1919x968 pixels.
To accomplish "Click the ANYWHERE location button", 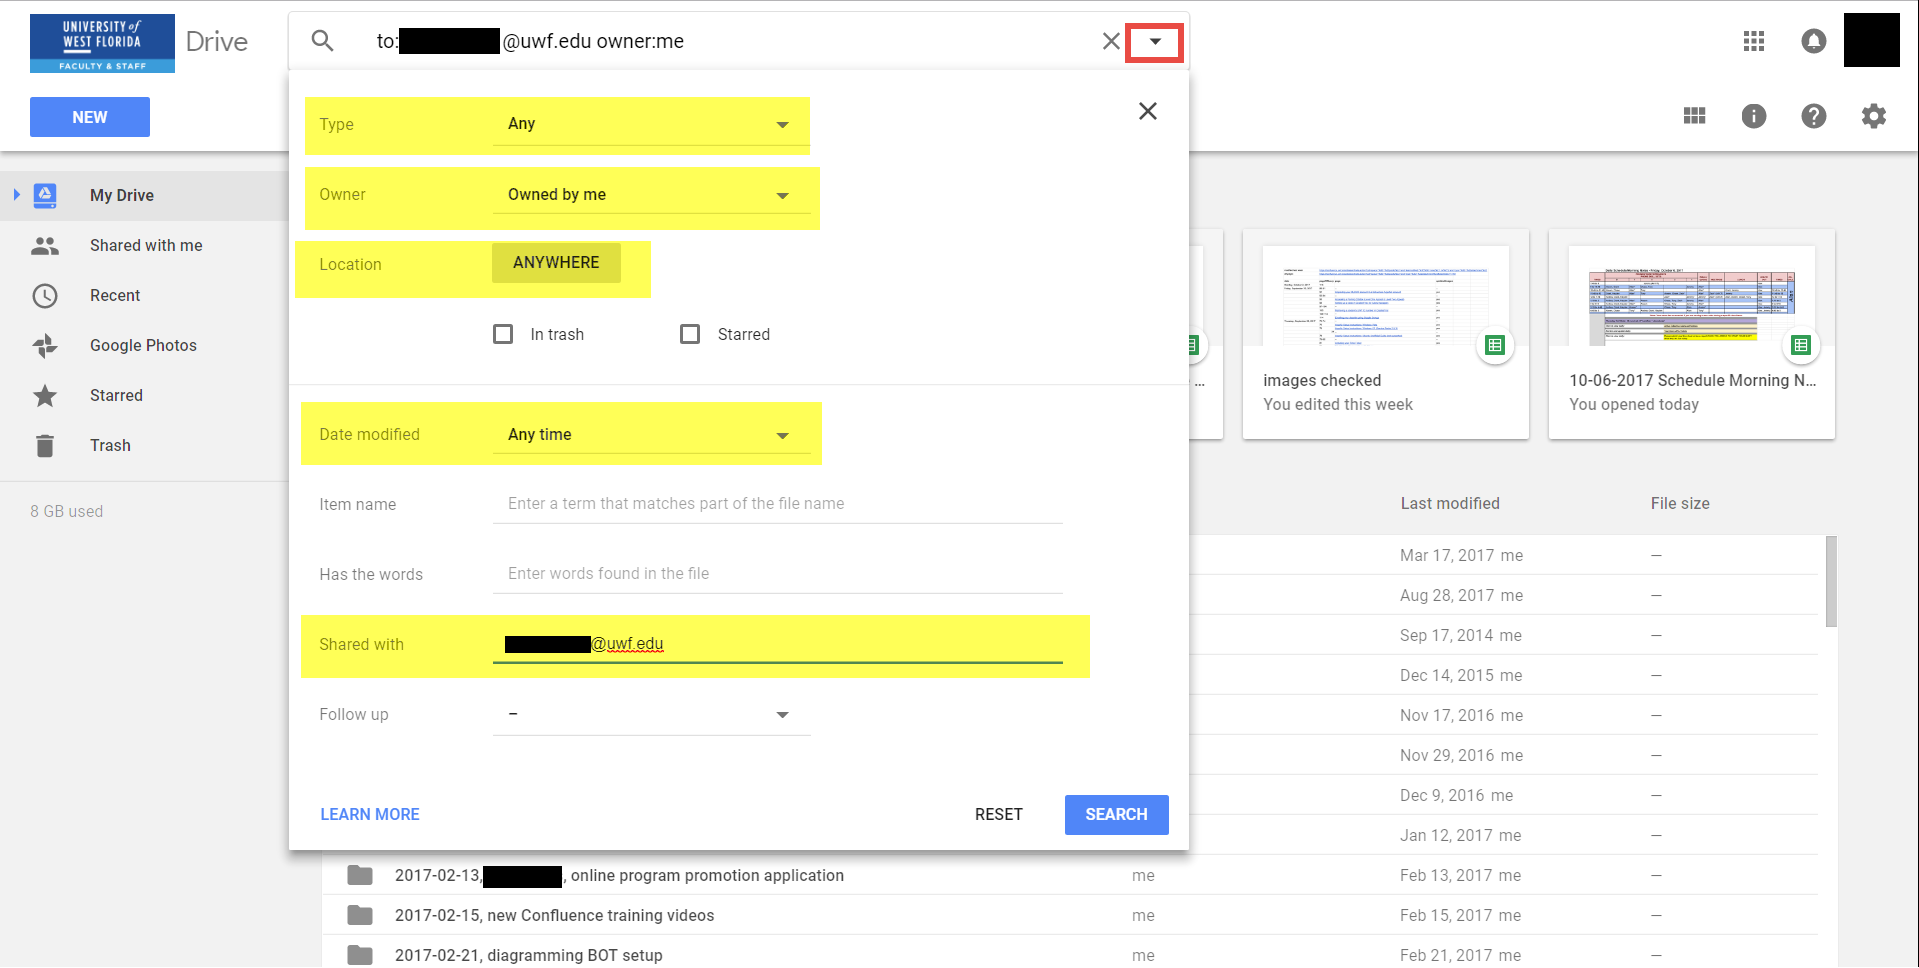I will pyautogui.click(x=556, y=262).
